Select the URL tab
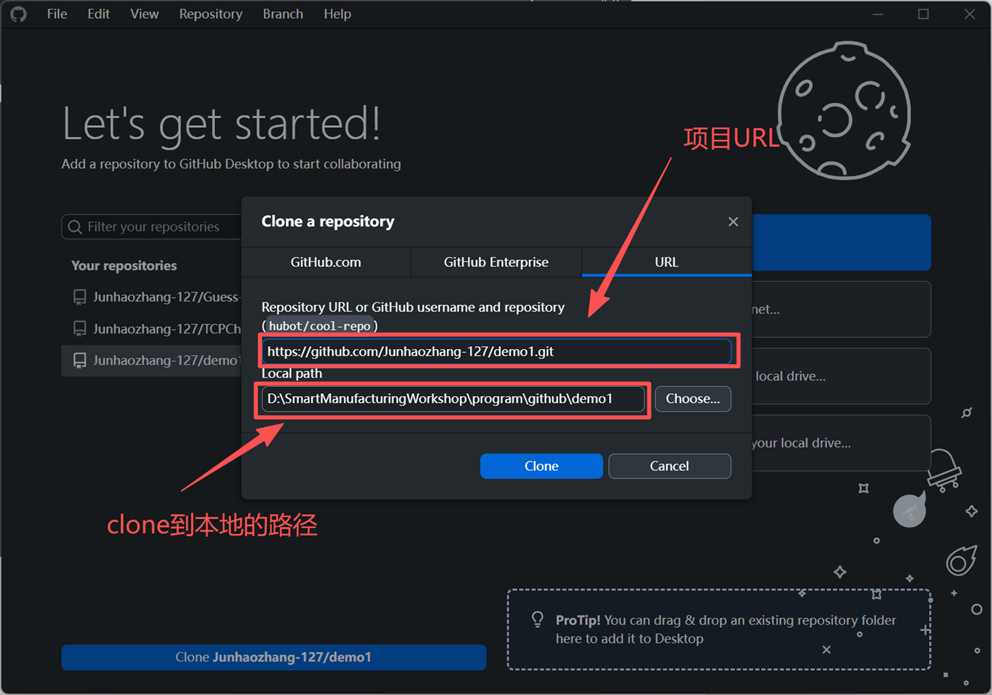992x695 pixels. [x=666, y=262]
